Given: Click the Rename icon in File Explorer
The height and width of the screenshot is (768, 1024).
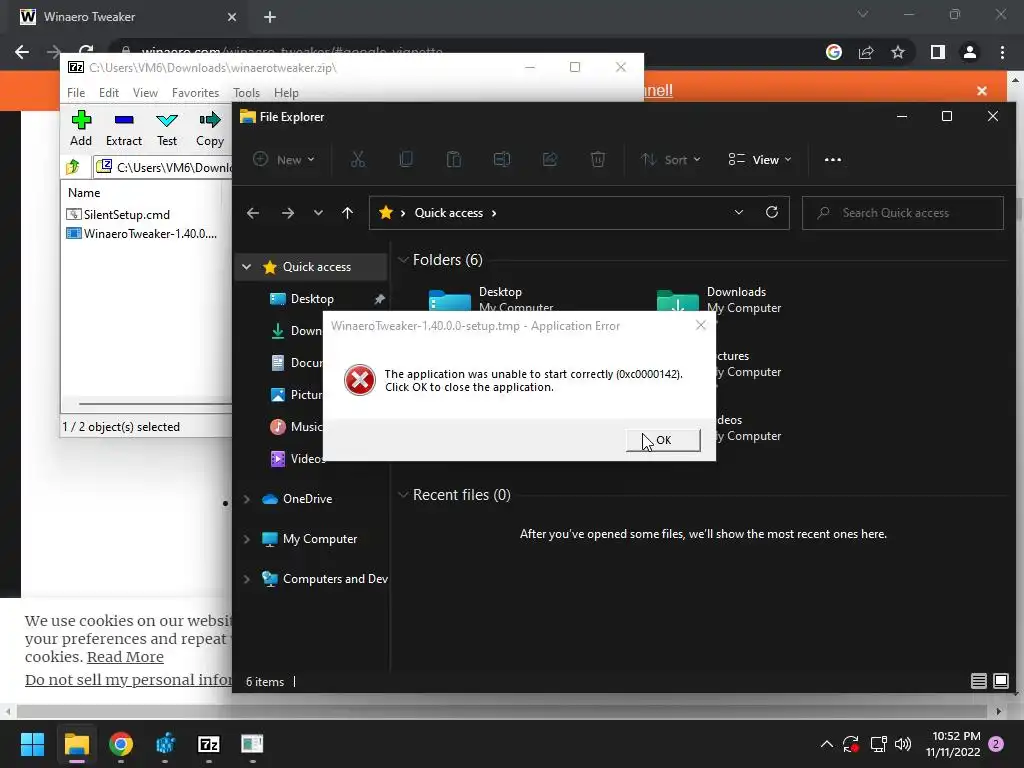Looking at the screenshot, I should pos(502,159).
